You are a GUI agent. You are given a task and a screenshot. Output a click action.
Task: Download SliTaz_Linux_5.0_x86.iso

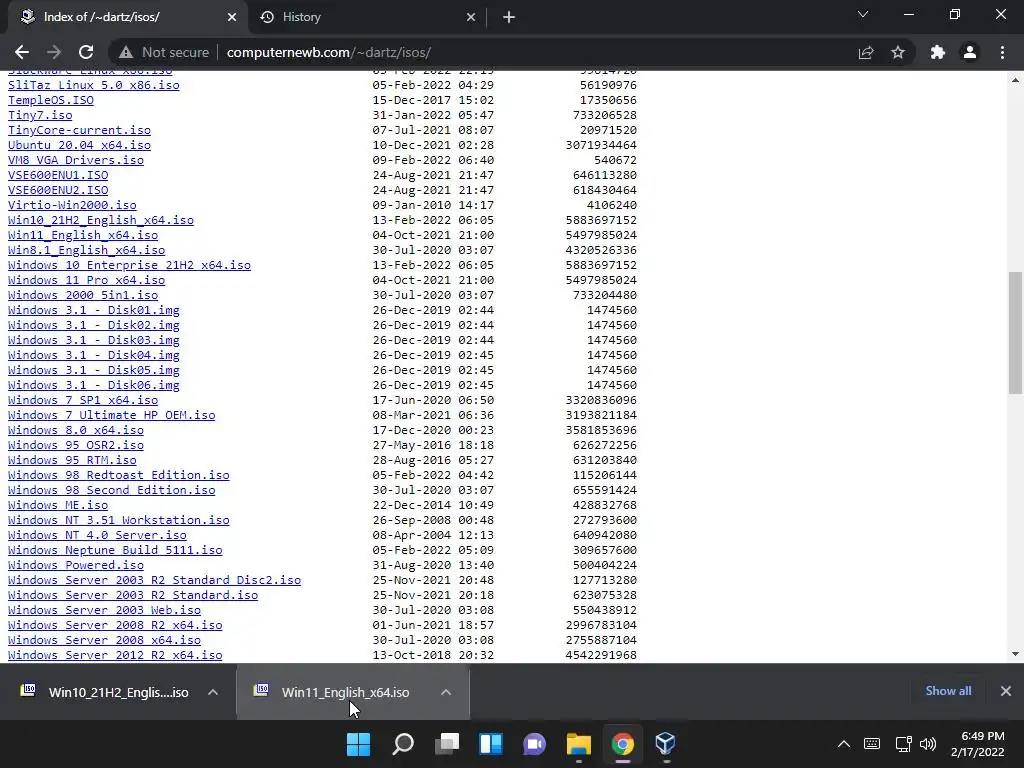[93, 85]
